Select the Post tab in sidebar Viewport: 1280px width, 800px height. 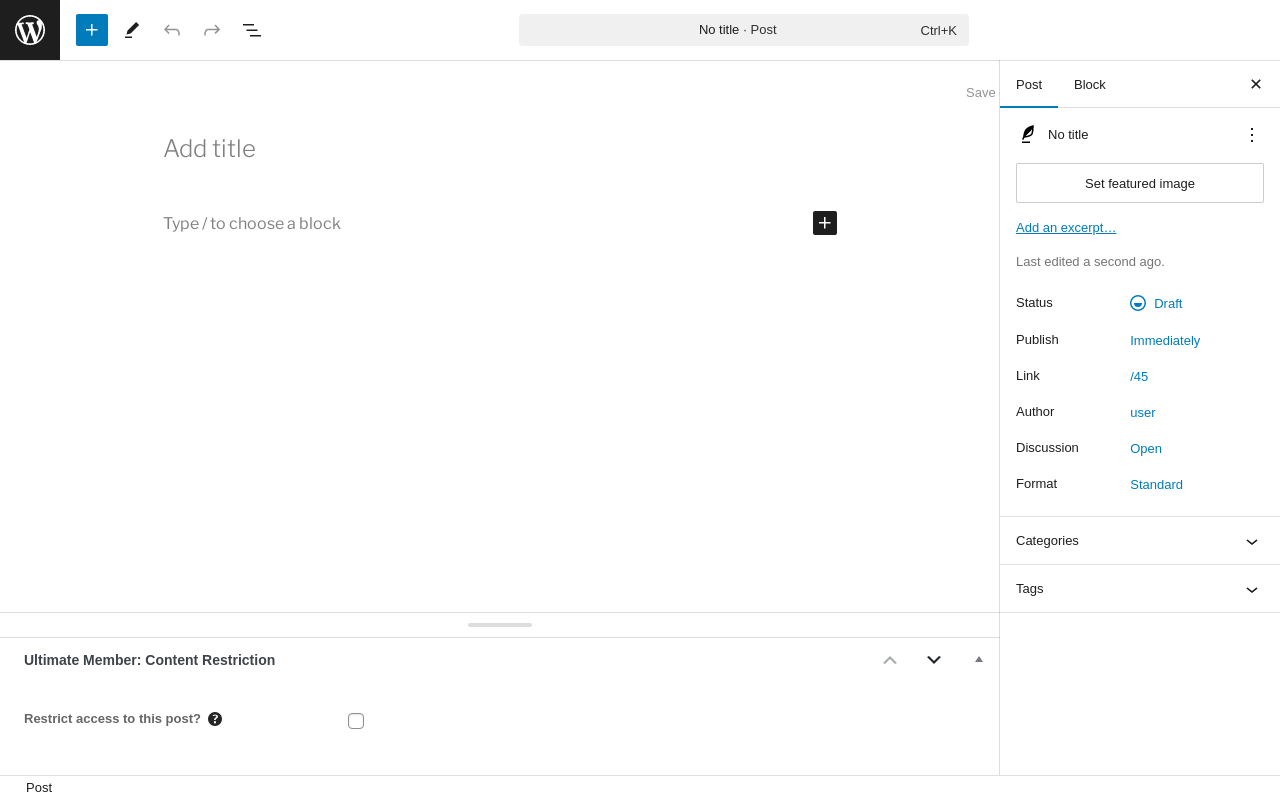(1029, 85)
